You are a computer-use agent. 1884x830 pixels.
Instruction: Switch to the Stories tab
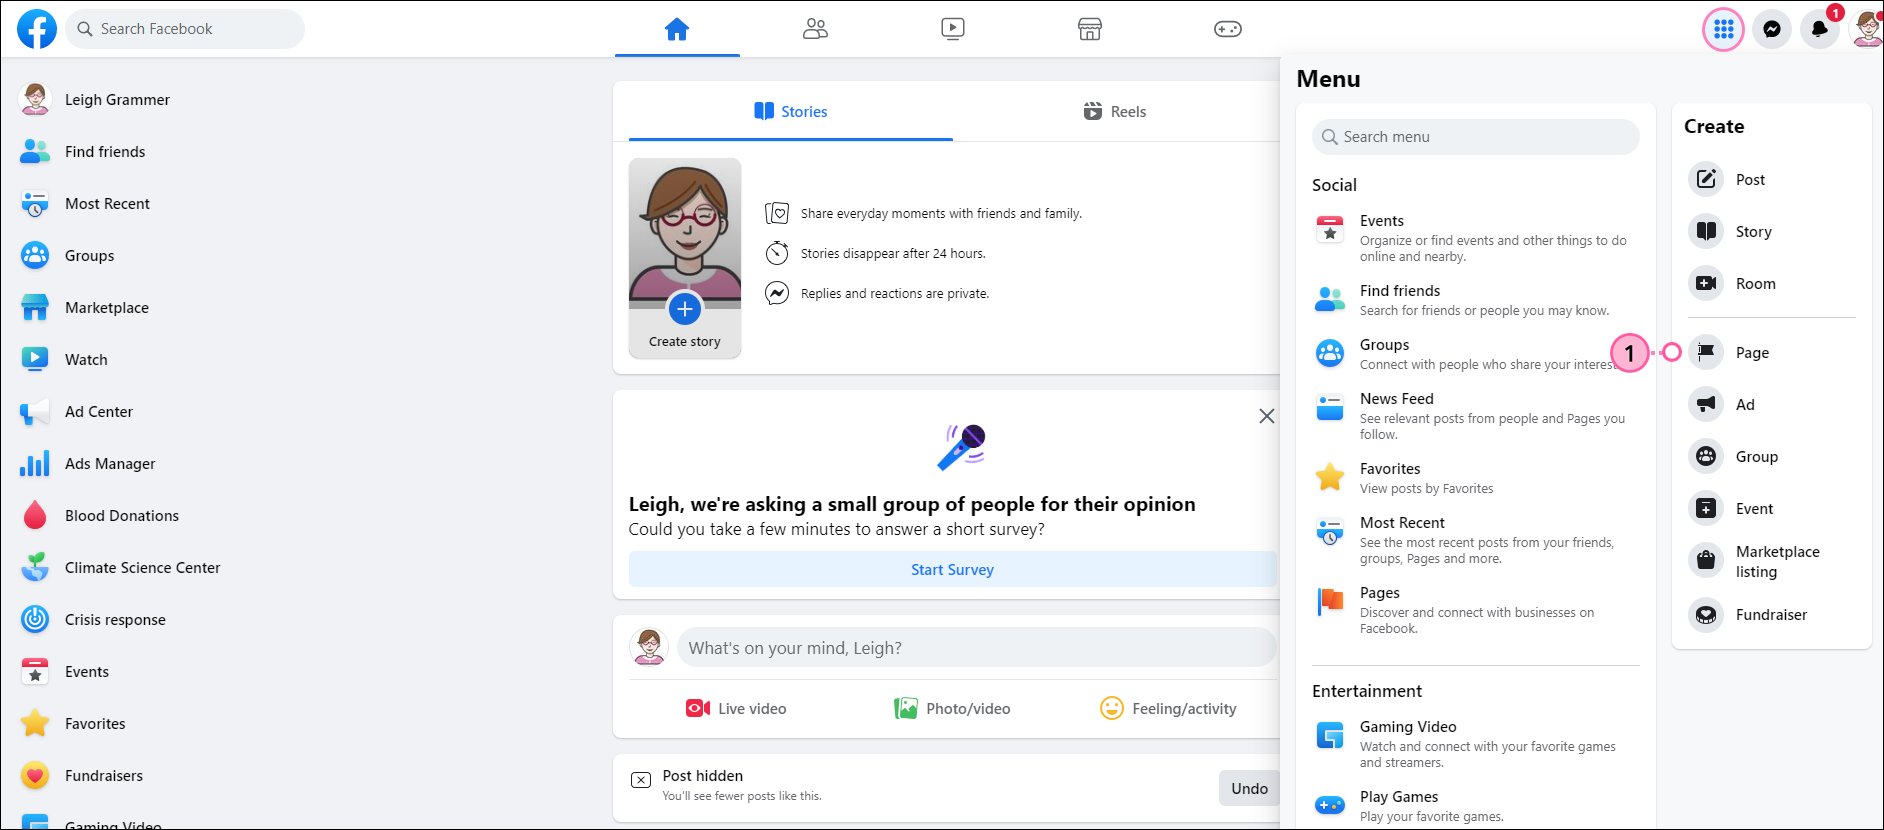click(x=791, y=111)
